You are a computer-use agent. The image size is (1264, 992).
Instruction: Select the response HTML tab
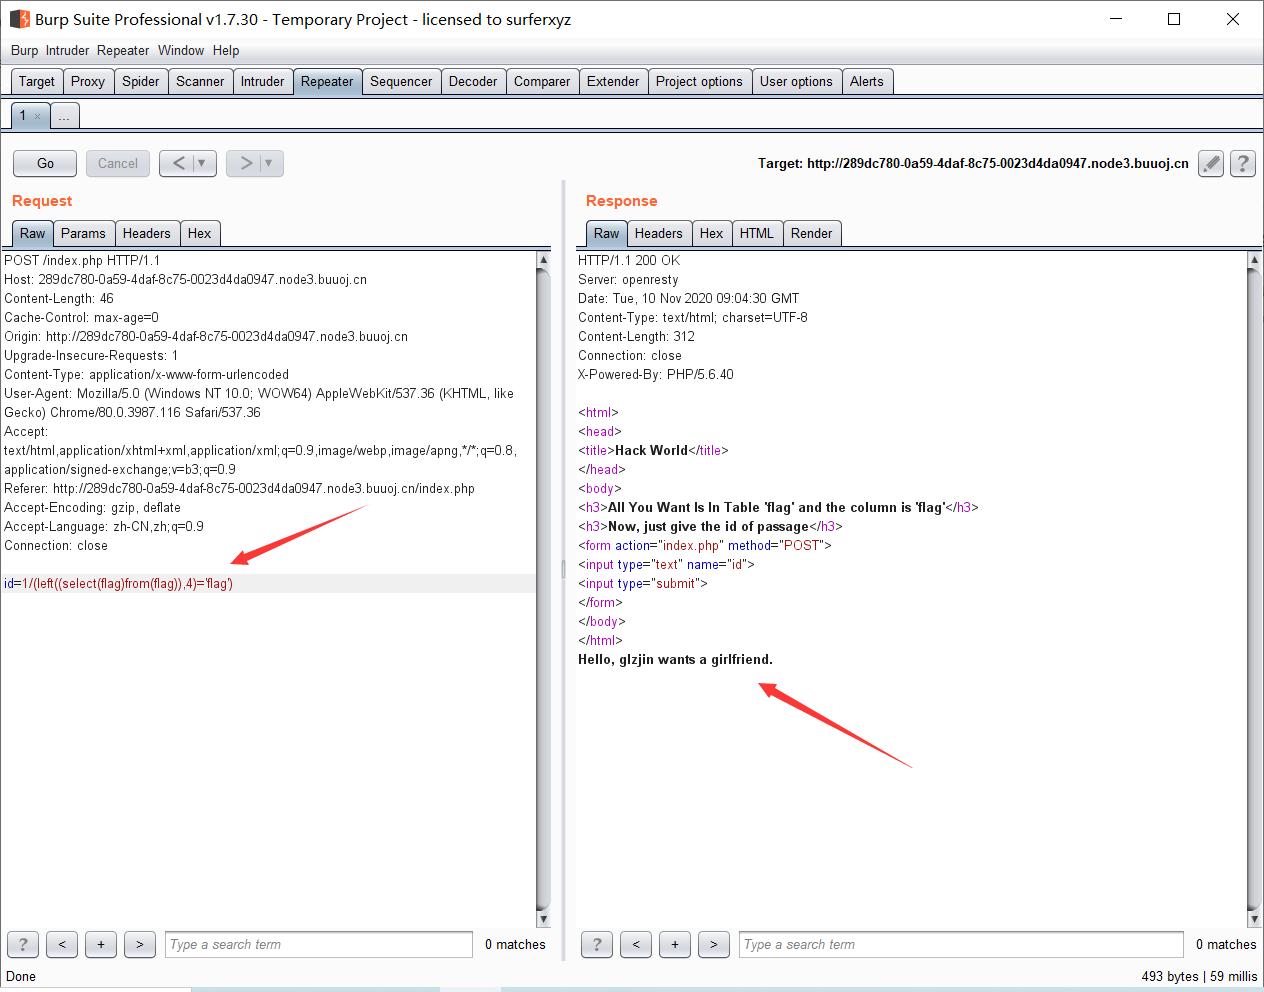757,233
